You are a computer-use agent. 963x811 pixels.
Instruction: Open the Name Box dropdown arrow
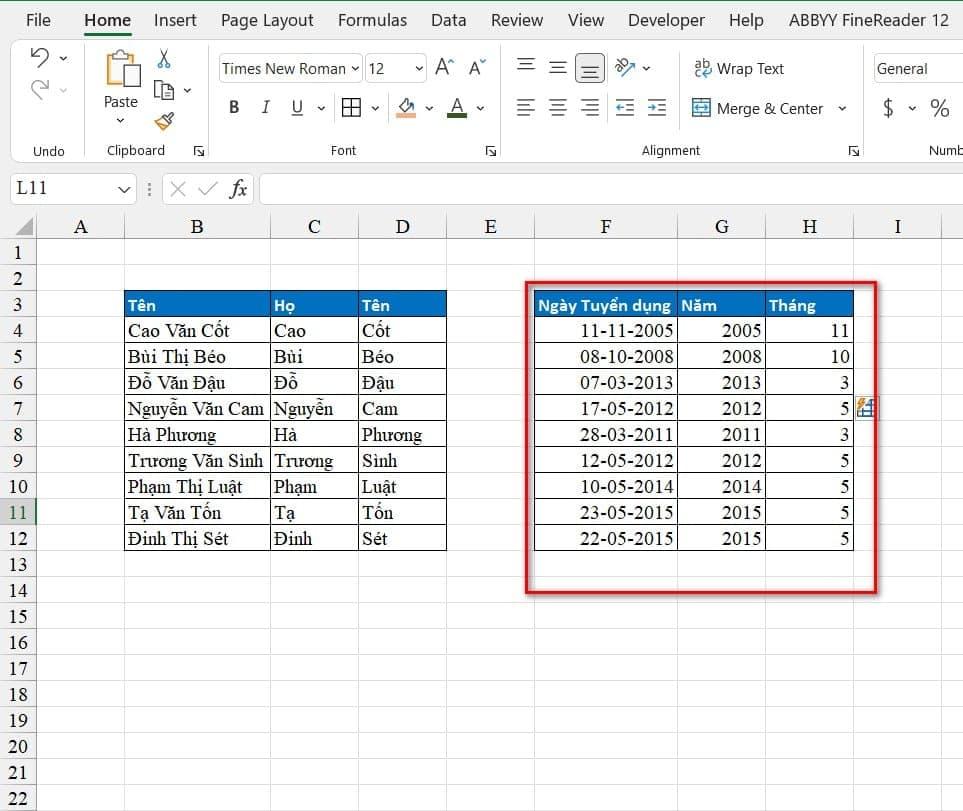(x=124, y=189)
